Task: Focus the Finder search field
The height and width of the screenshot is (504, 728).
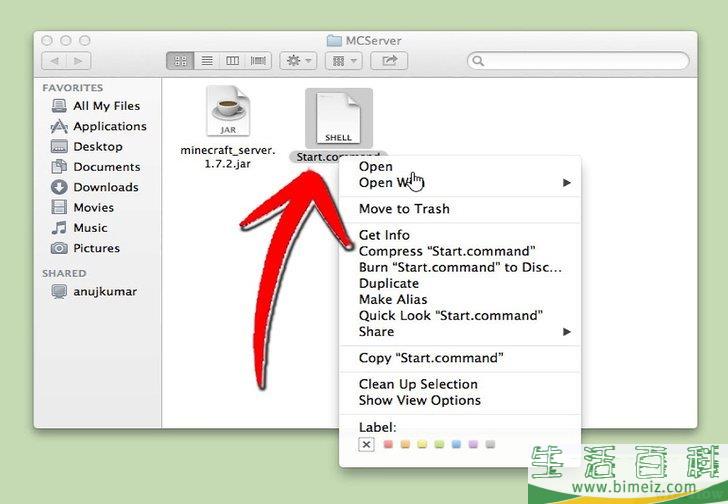Action: (578, 61)
